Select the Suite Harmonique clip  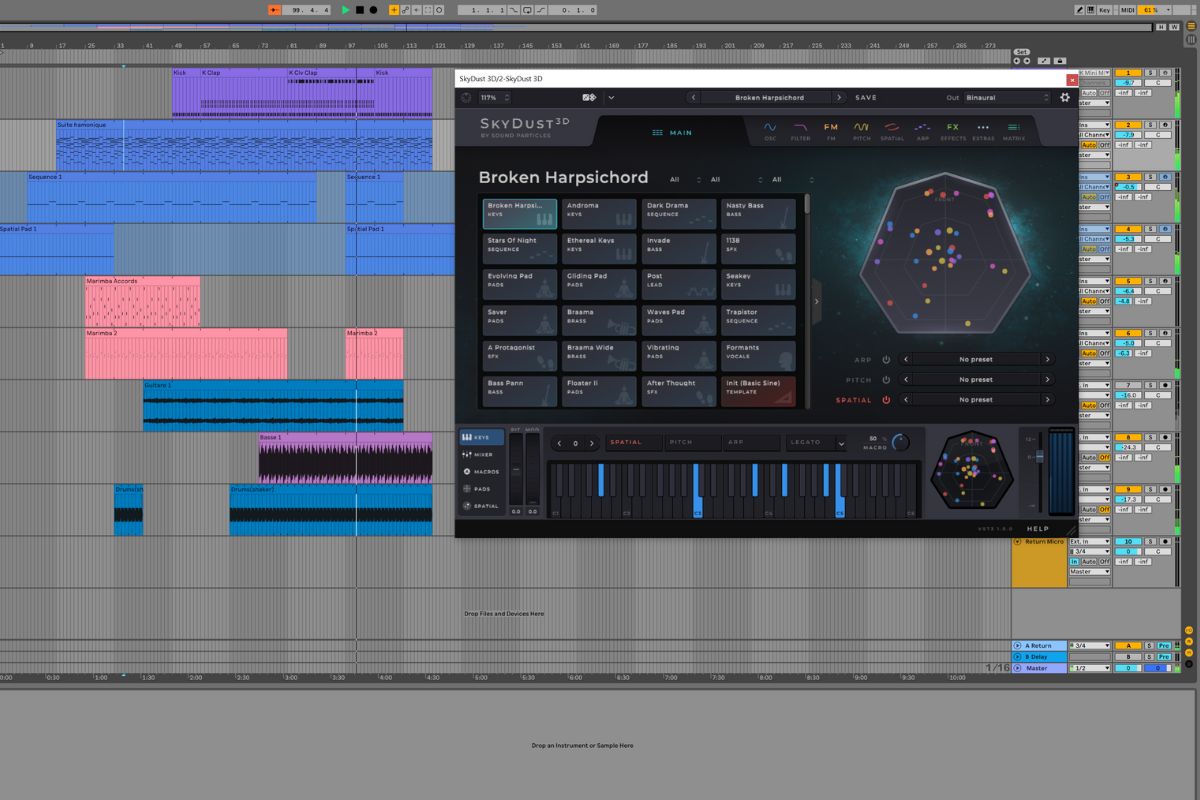(244, 145)
